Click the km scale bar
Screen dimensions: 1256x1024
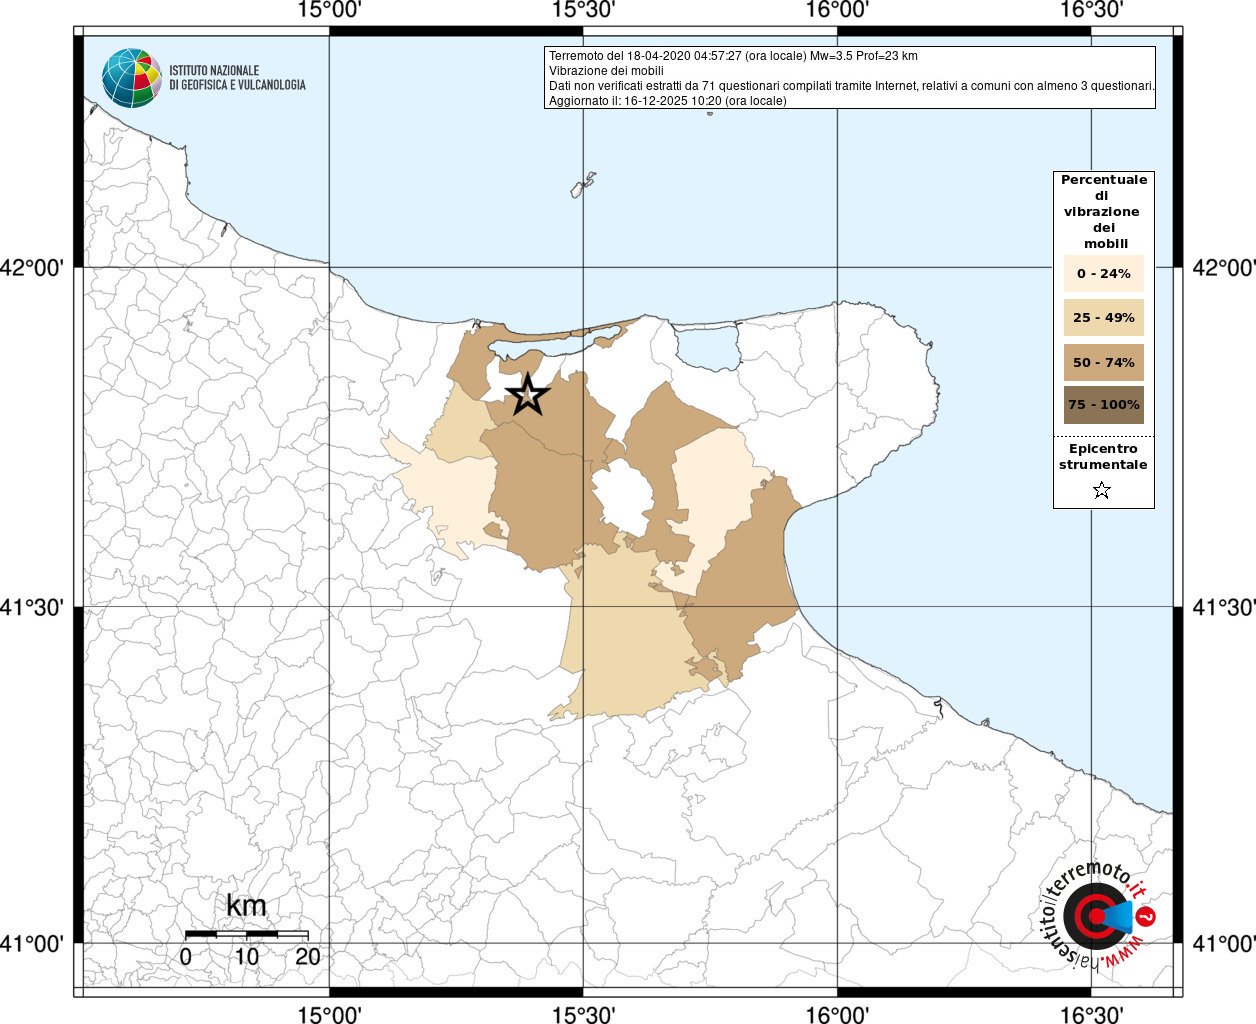coord(246,934)
